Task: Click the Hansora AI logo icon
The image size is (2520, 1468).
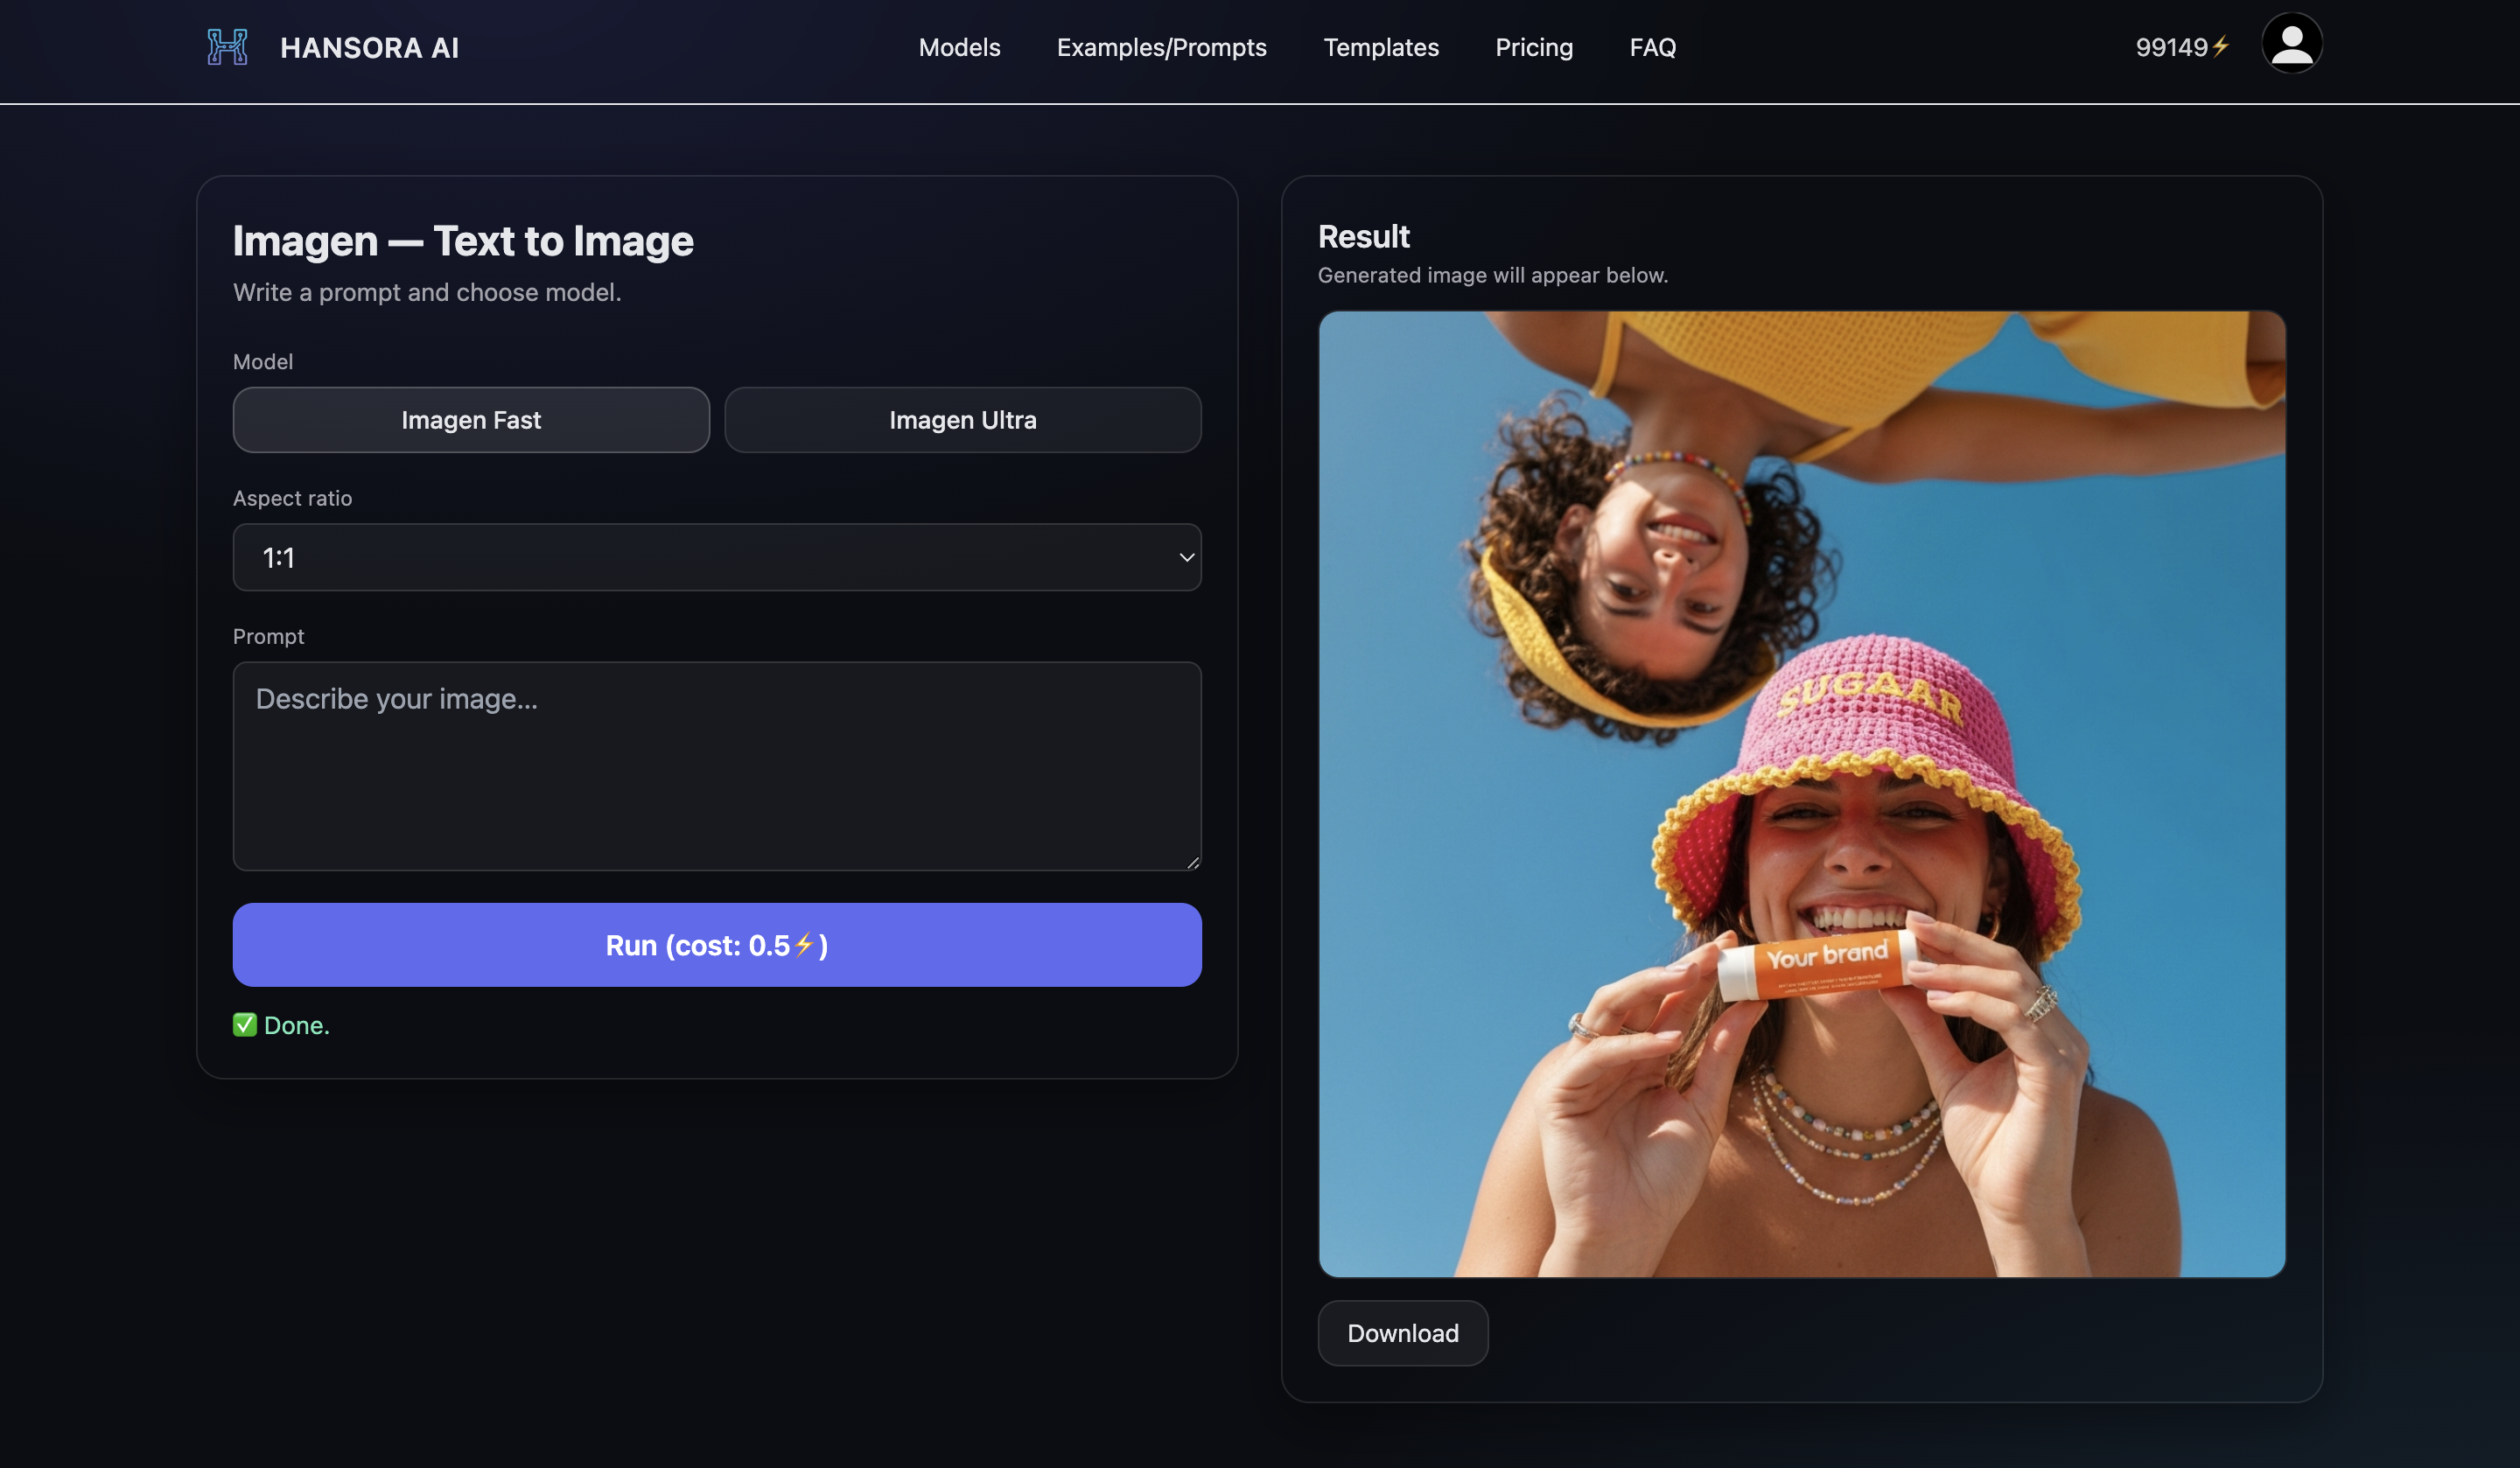Action: pyautogui.click(x=227, y=47)
